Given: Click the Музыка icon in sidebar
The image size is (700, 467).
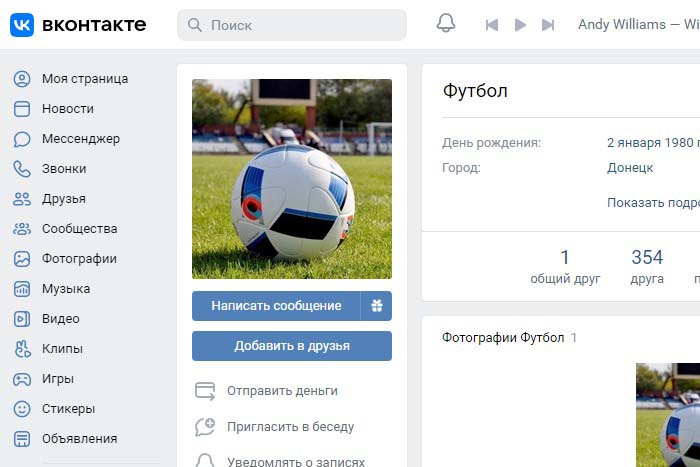Looking at the screenshot, I should (22, 289).
